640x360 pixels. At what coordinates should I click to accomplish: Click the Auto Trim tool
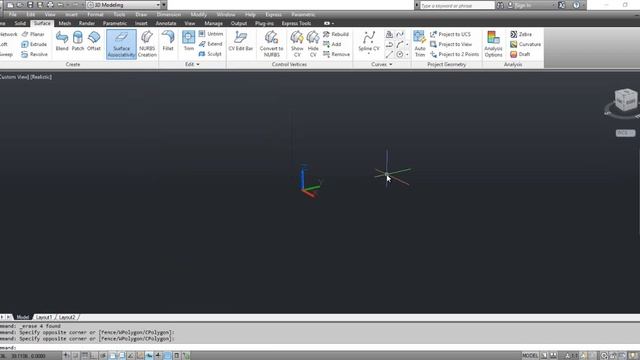coord(420,43)
